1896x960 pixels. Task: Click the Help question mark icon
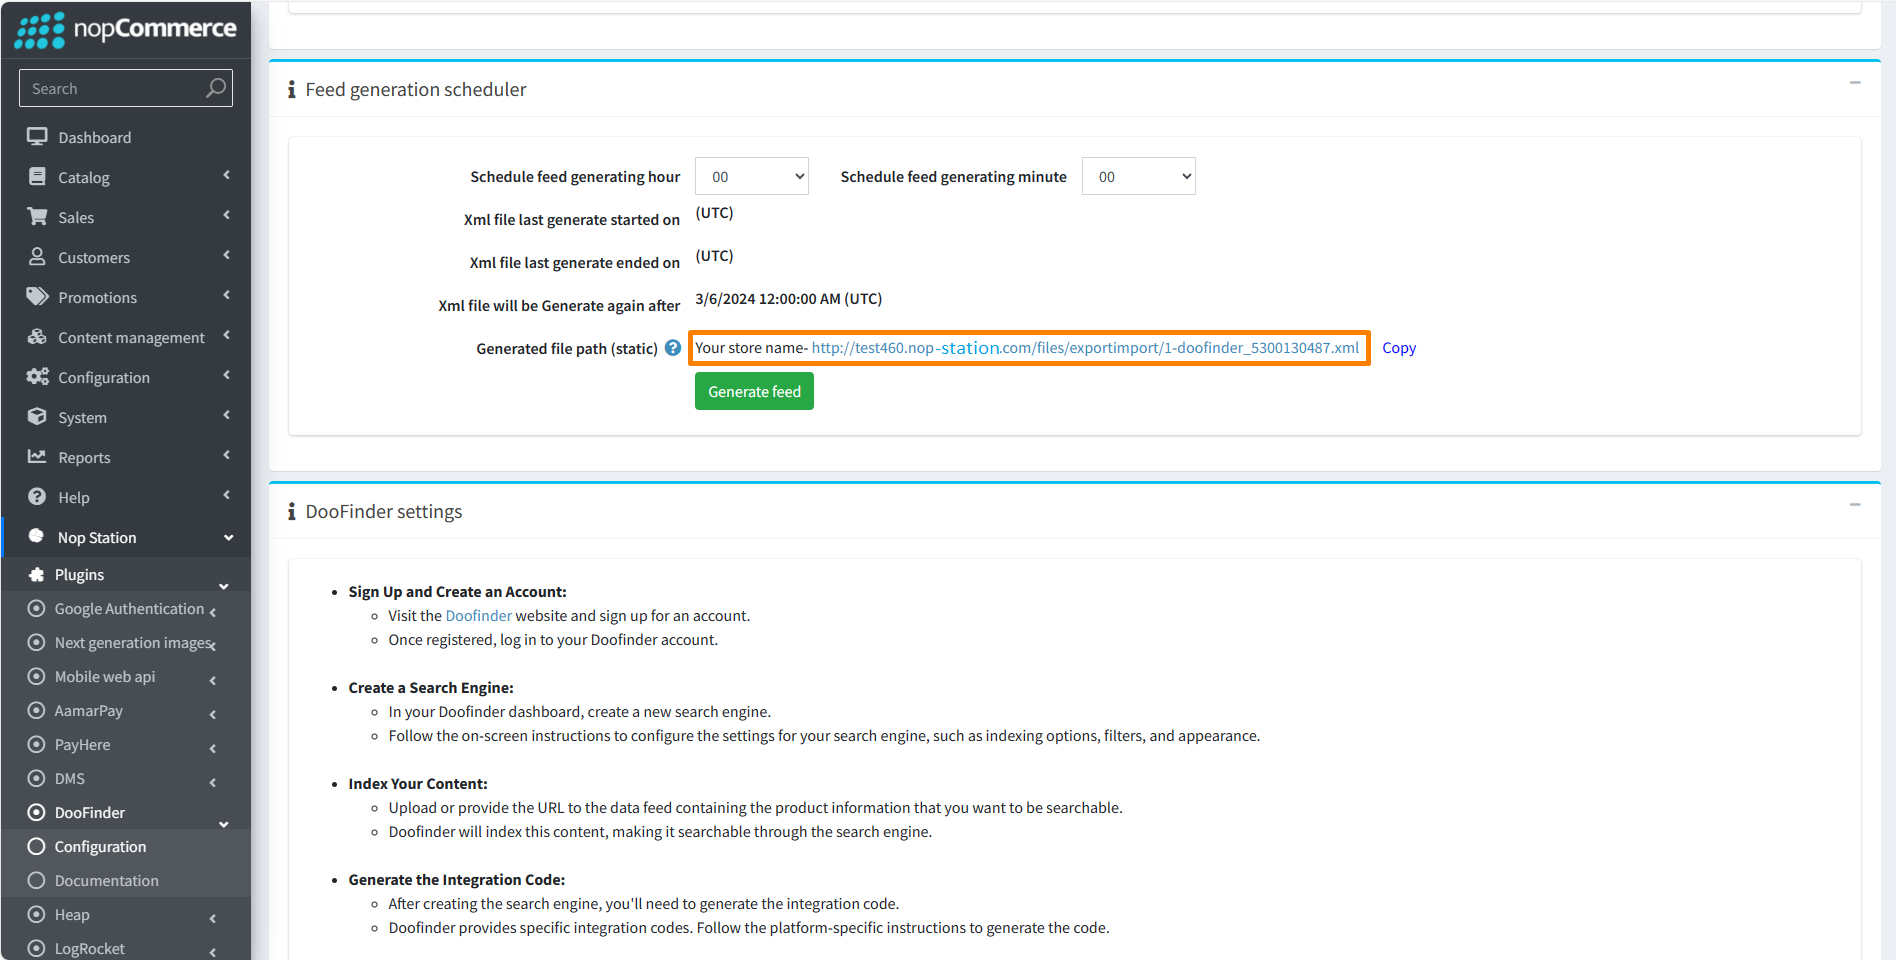click(x=37, y=497)
